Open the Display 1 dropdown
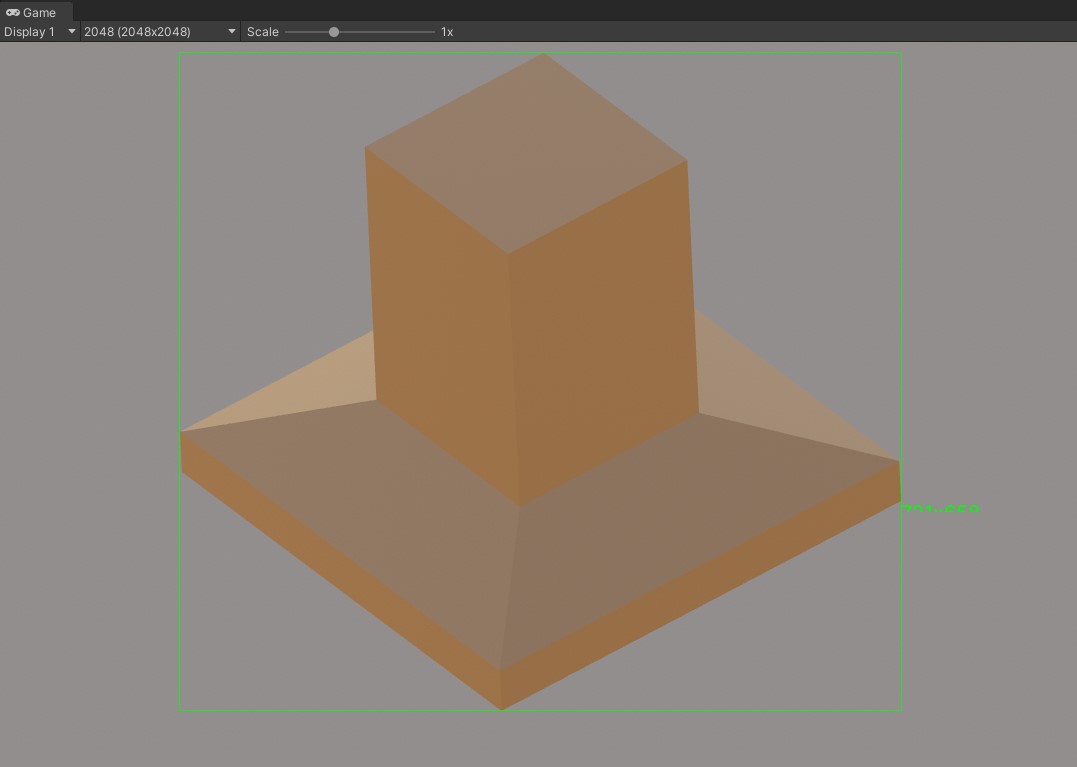1077x767 pixels. tap(28, 31)
